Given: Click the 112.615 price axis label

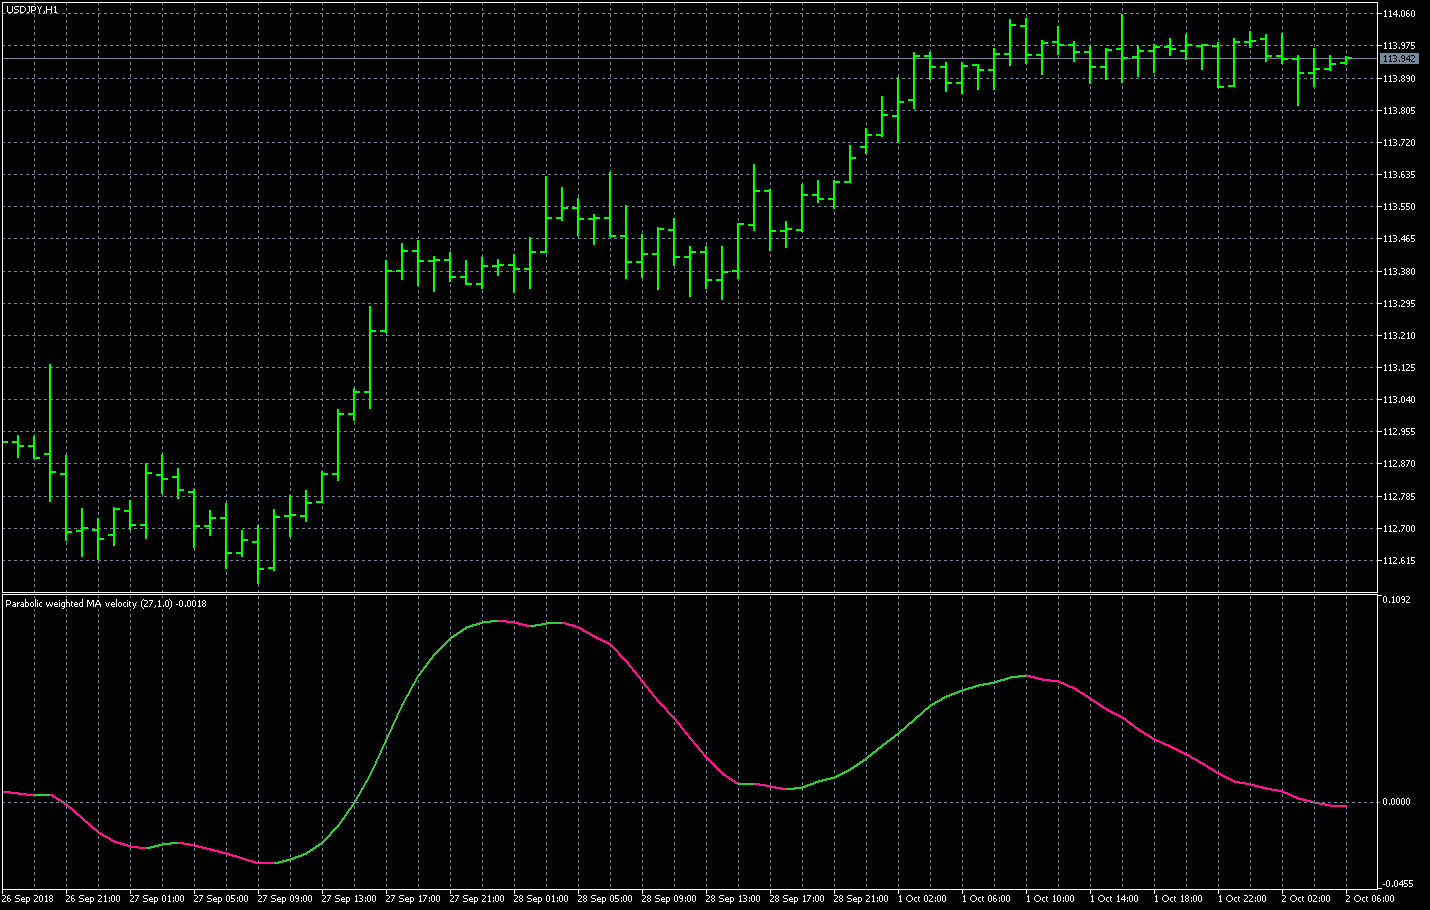Looking at the screenshot, I should point(1399,561).
